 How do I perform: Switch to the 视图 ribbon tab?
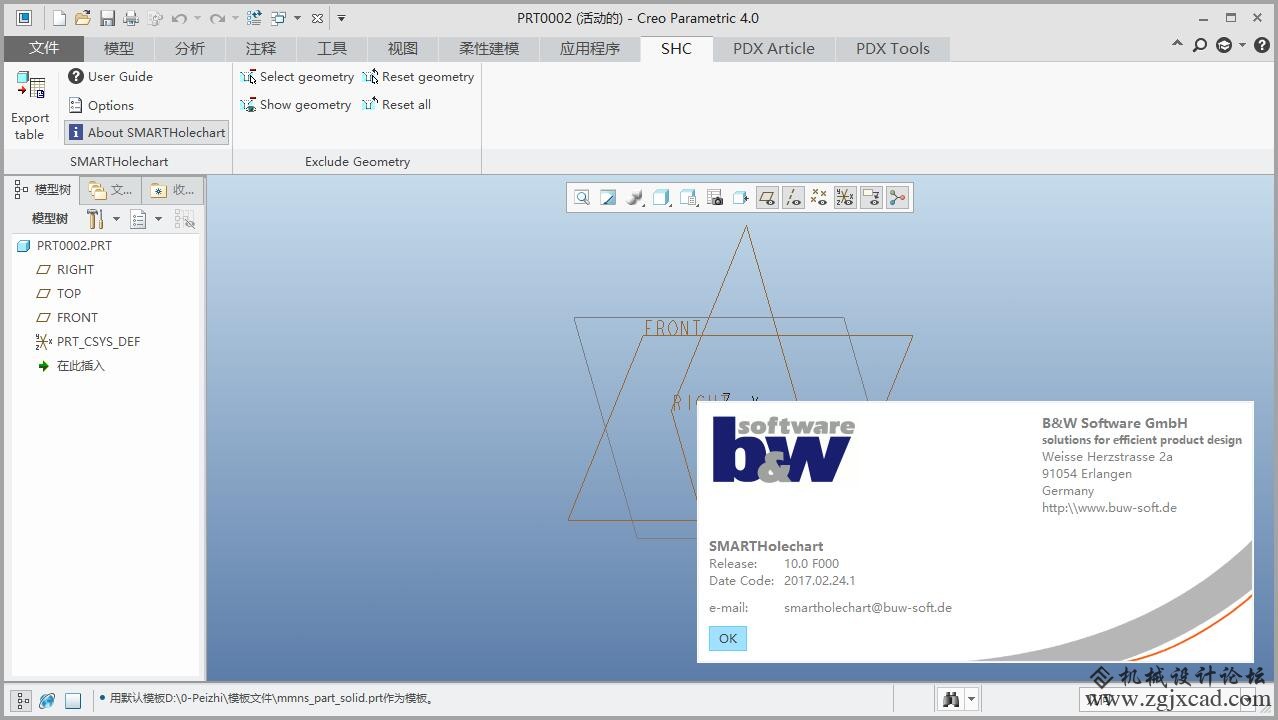pyautogui.click(x=403, y=48)
